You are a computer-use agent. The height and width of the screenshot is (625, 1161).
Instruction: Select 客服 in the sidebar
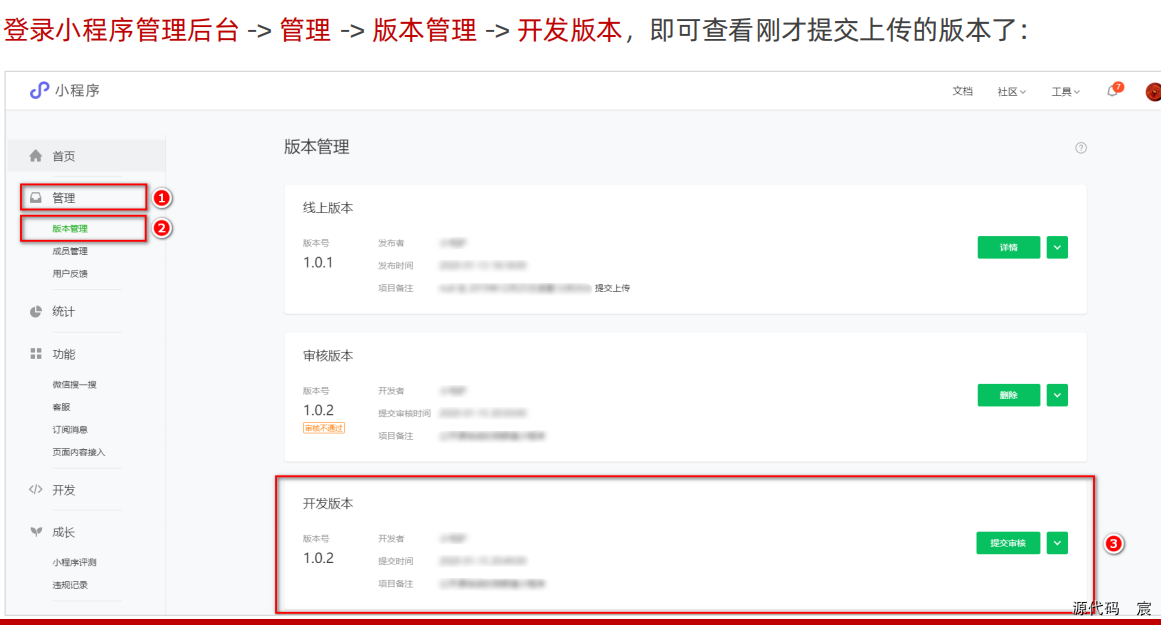pos(61,407)
